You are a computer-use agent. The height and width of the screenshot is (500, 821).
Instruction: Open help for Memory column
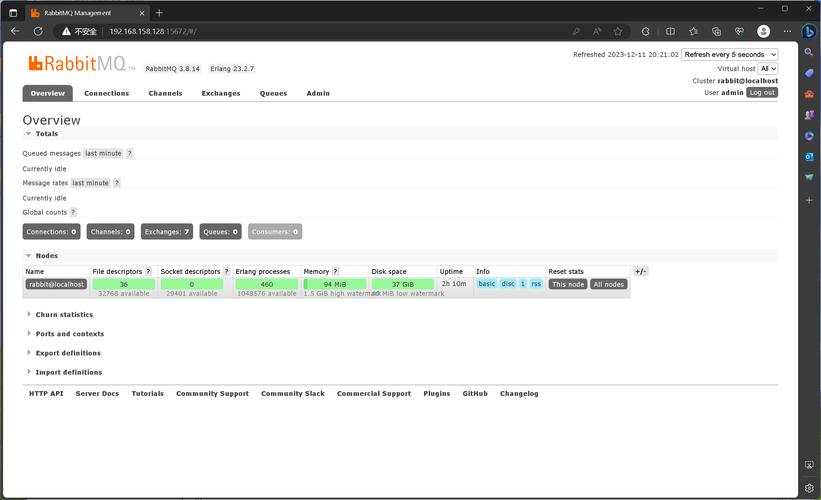tap(335, 271)
